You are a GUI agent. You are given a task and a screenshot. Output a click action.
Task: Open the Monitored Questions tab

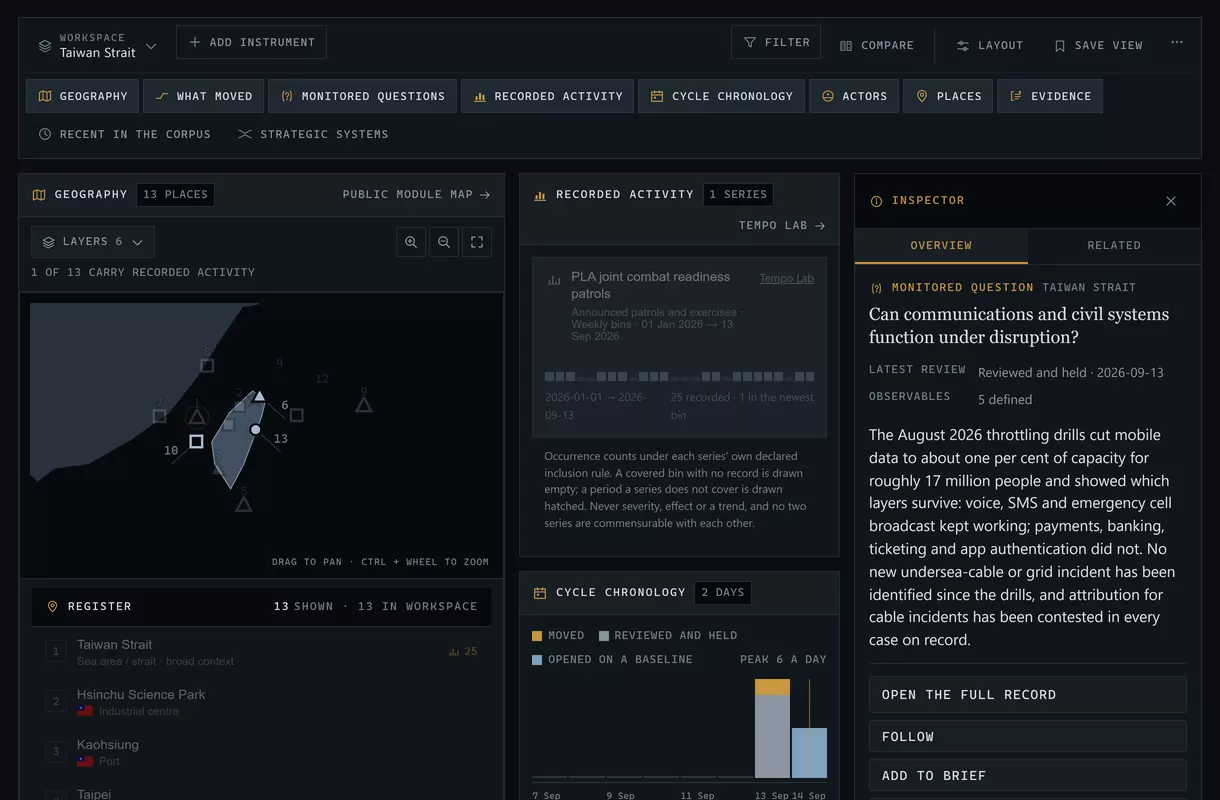(x=363, y=96)
